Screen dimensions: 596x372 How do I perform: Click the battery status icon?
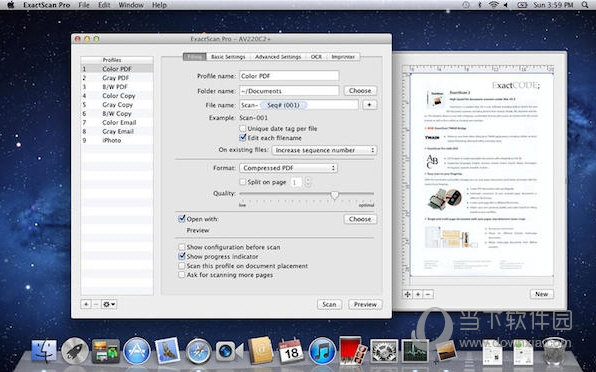click(x=522, y=5)
